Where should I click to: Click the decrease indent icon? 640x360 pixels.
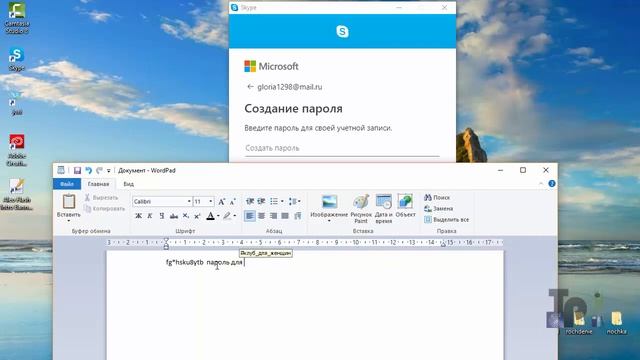(x=250, y=201)
